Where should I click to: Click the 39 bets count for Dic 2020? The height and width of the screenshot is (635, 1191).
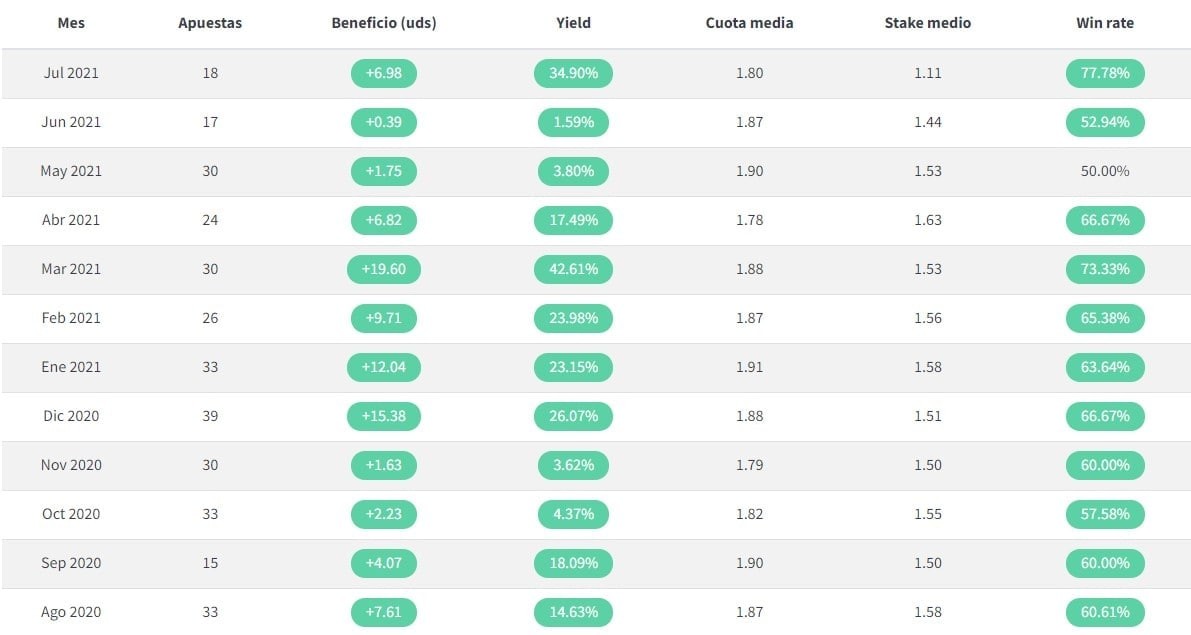tap(210, 416)
